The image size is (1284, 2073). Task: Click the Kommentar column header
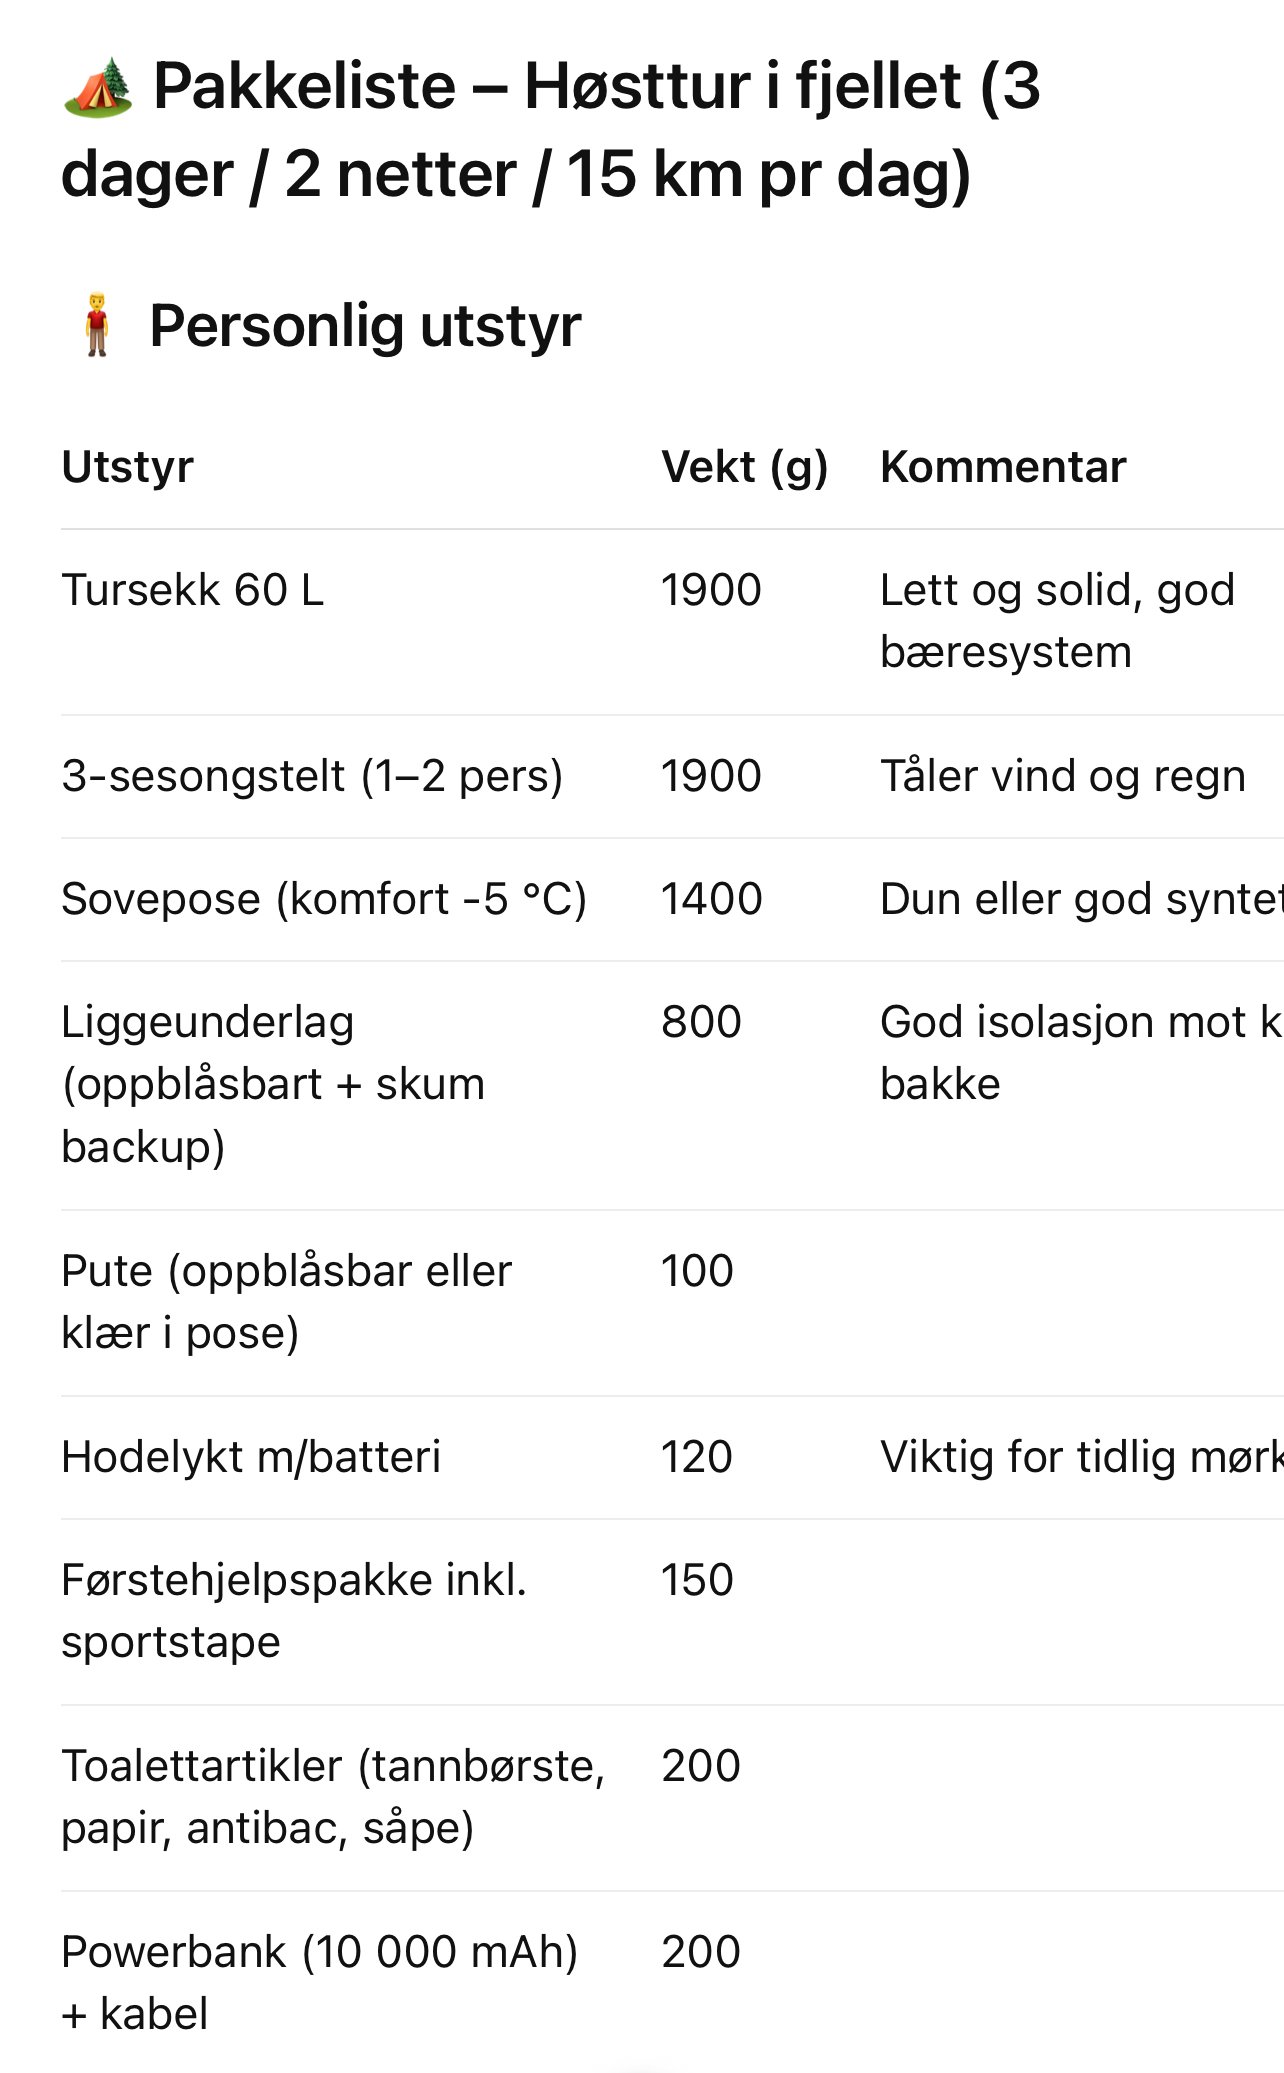tap(1003, 467)
